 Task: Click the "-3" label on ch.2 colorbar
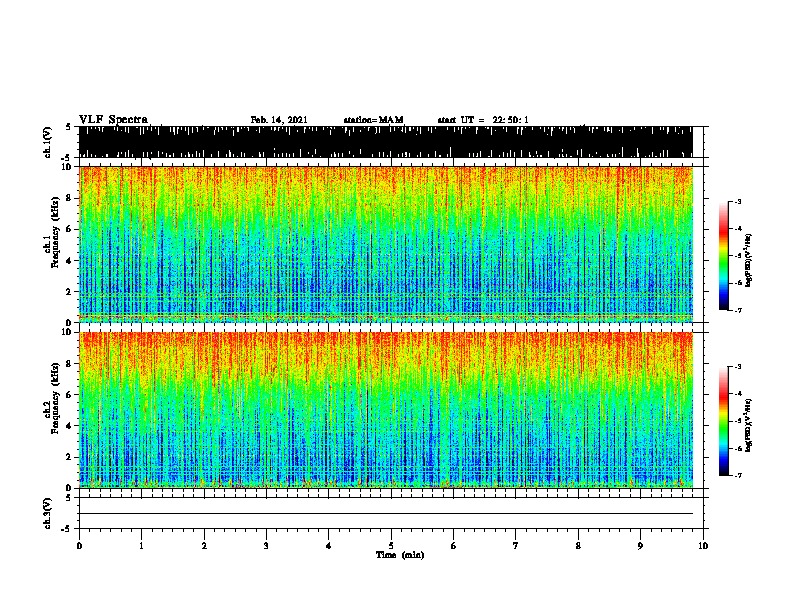[737, 367]
